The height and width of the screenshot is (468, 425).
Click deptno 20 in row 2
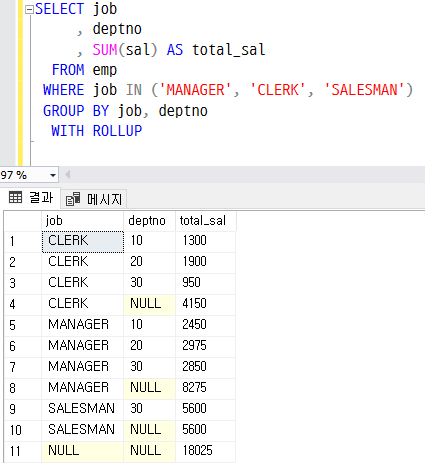coord(149,262)
